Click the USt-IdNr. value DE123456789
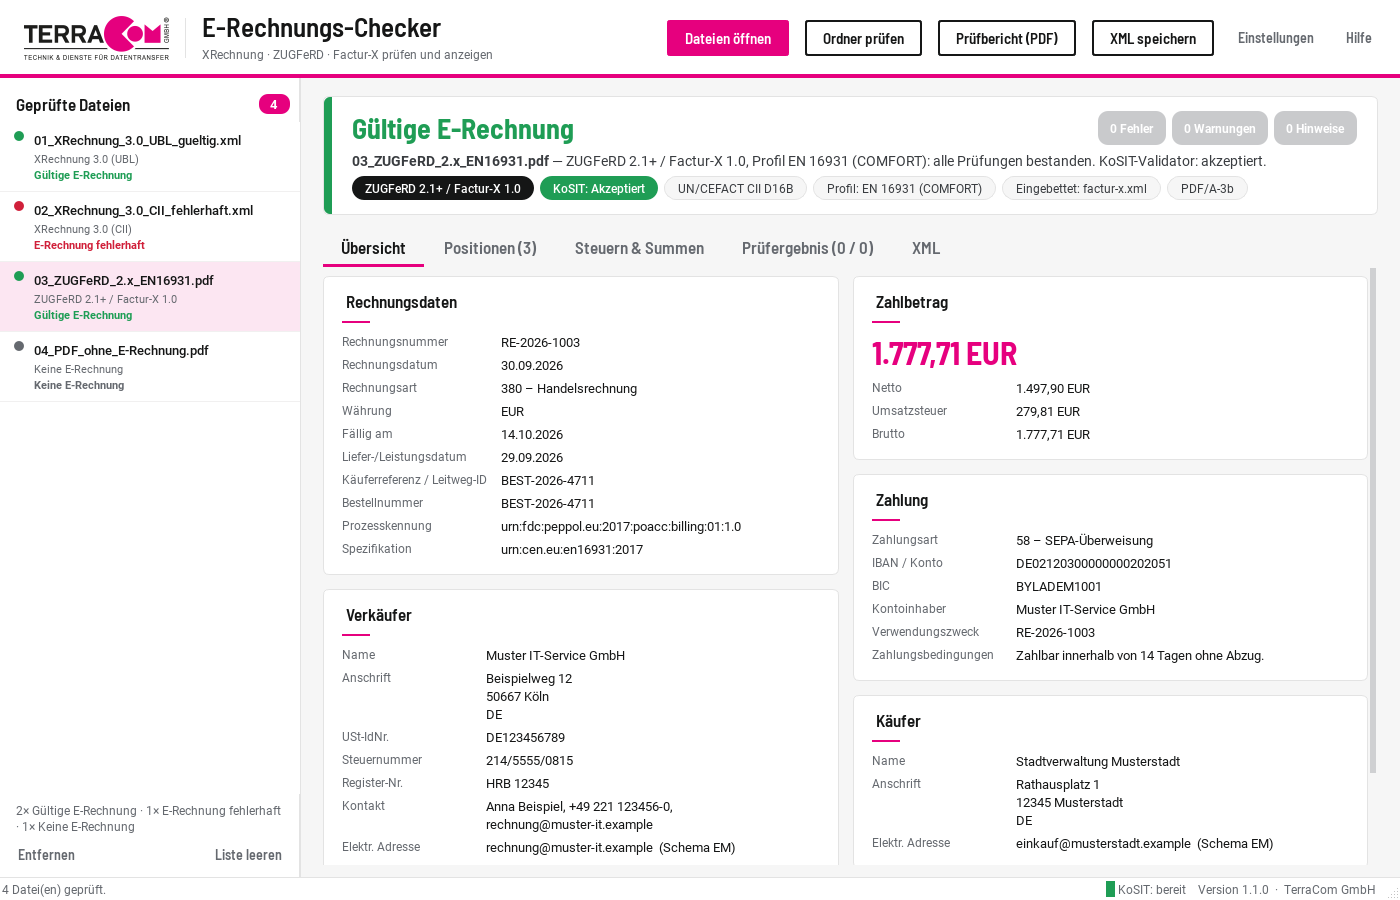 click(526, 737)
